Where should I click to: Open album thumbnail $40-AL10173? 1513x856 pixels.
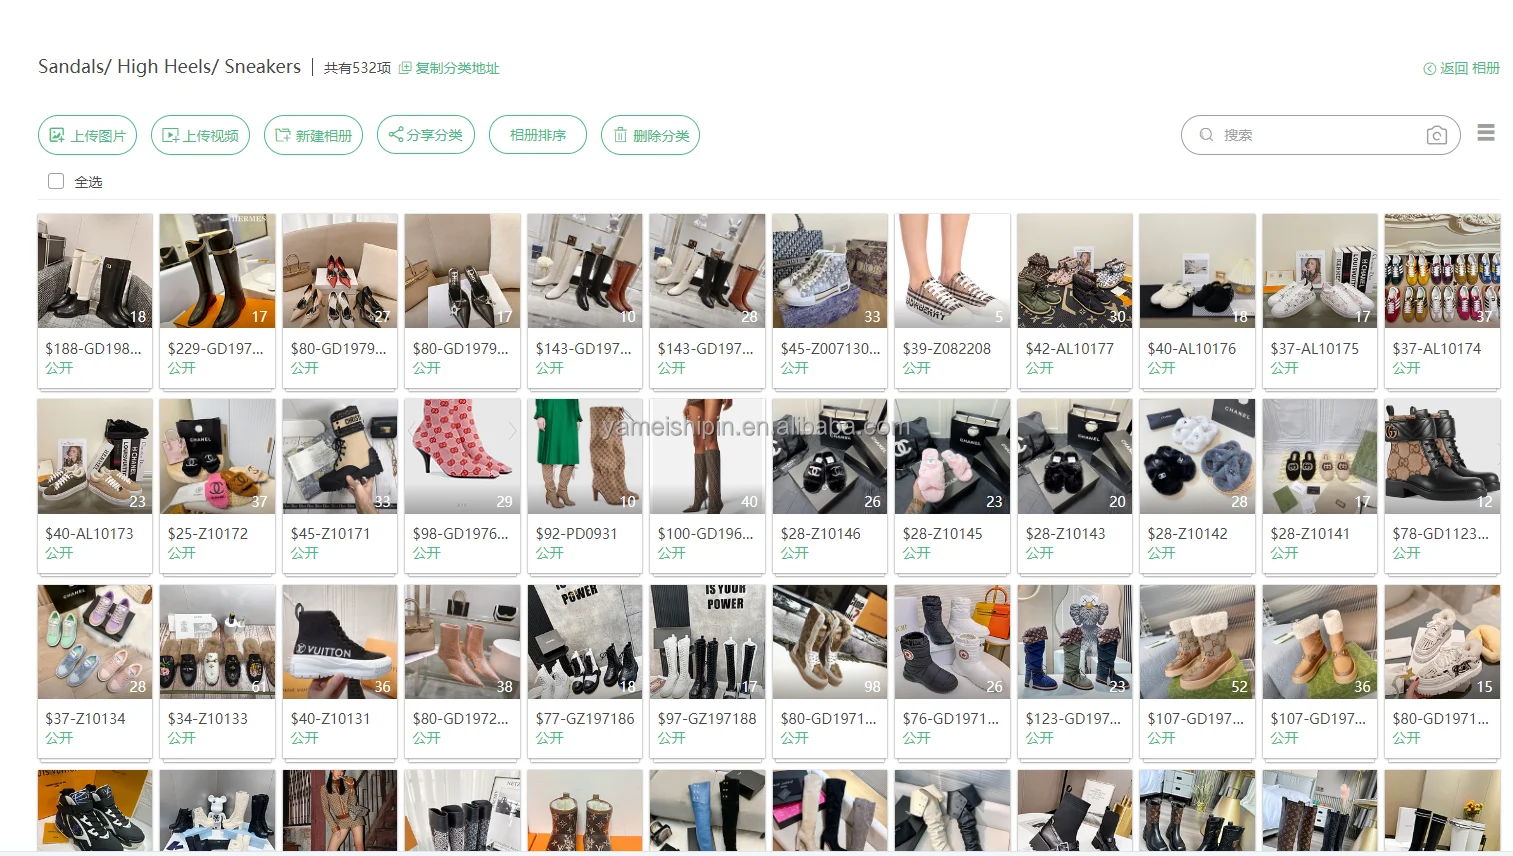coord(95,456)
